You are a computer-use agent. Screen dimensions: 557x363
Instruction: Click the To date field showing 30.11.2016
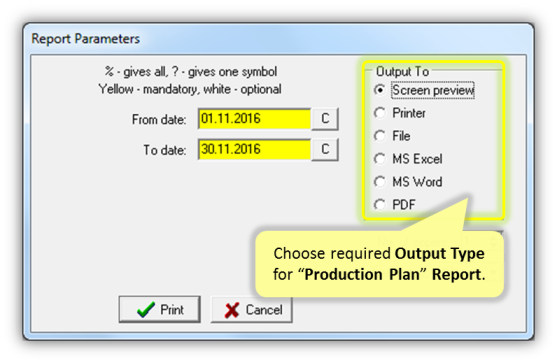click(254, 149)
